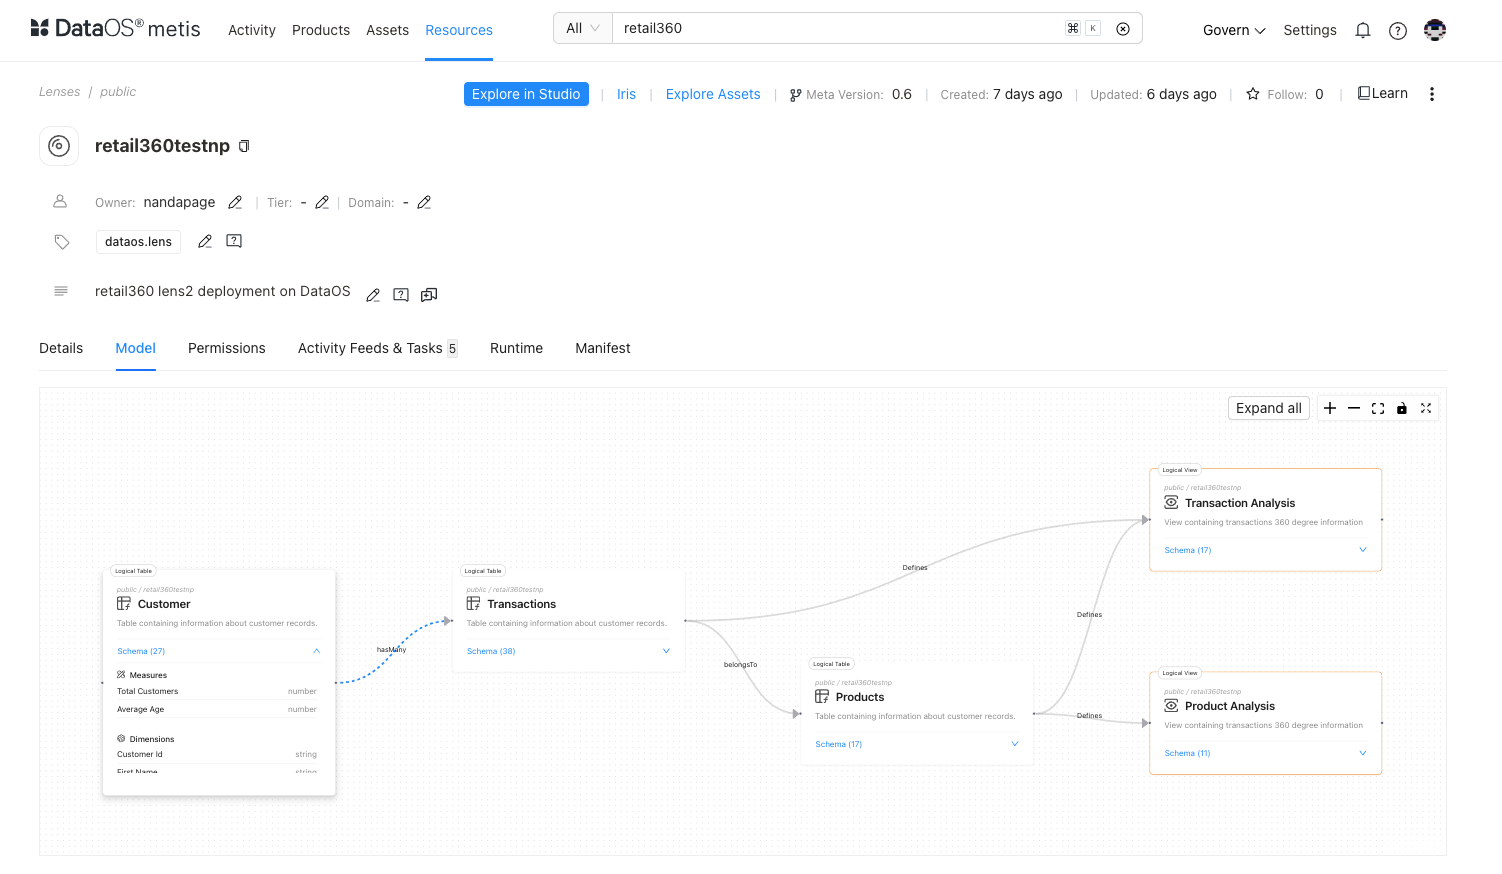Click Explore in Studio button

click(x=526, y=94)
